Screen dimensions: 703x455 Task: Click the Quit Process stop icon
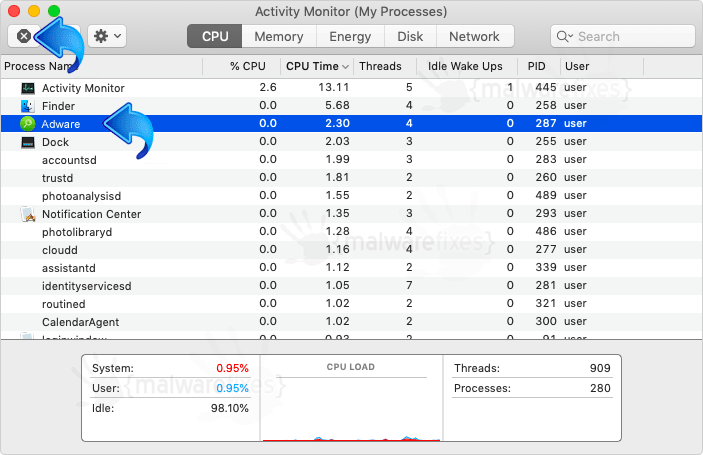pos(24,36)
